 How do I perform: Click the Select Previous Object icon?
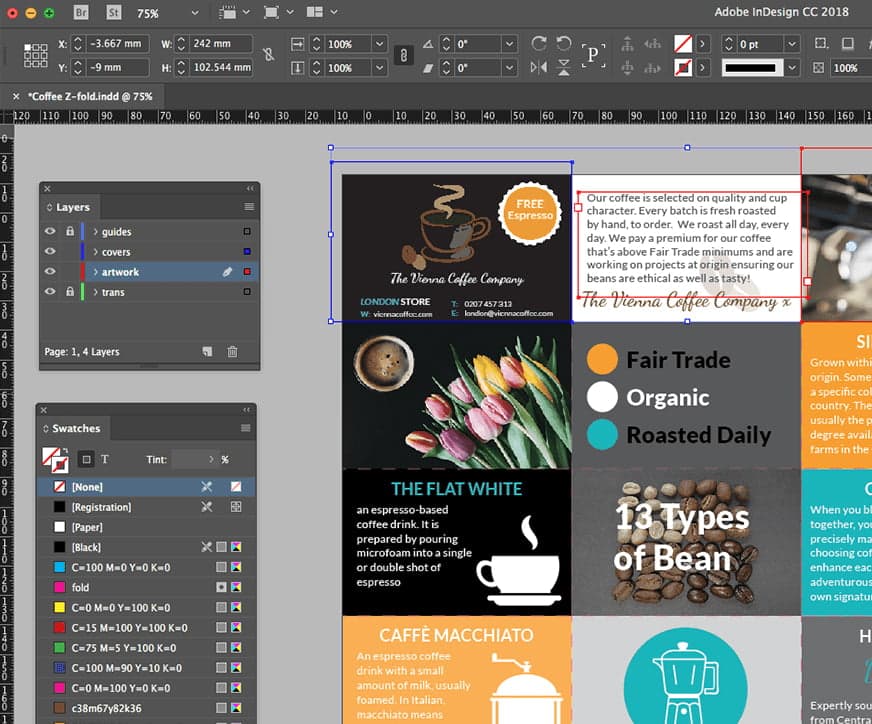click(652, 43)
